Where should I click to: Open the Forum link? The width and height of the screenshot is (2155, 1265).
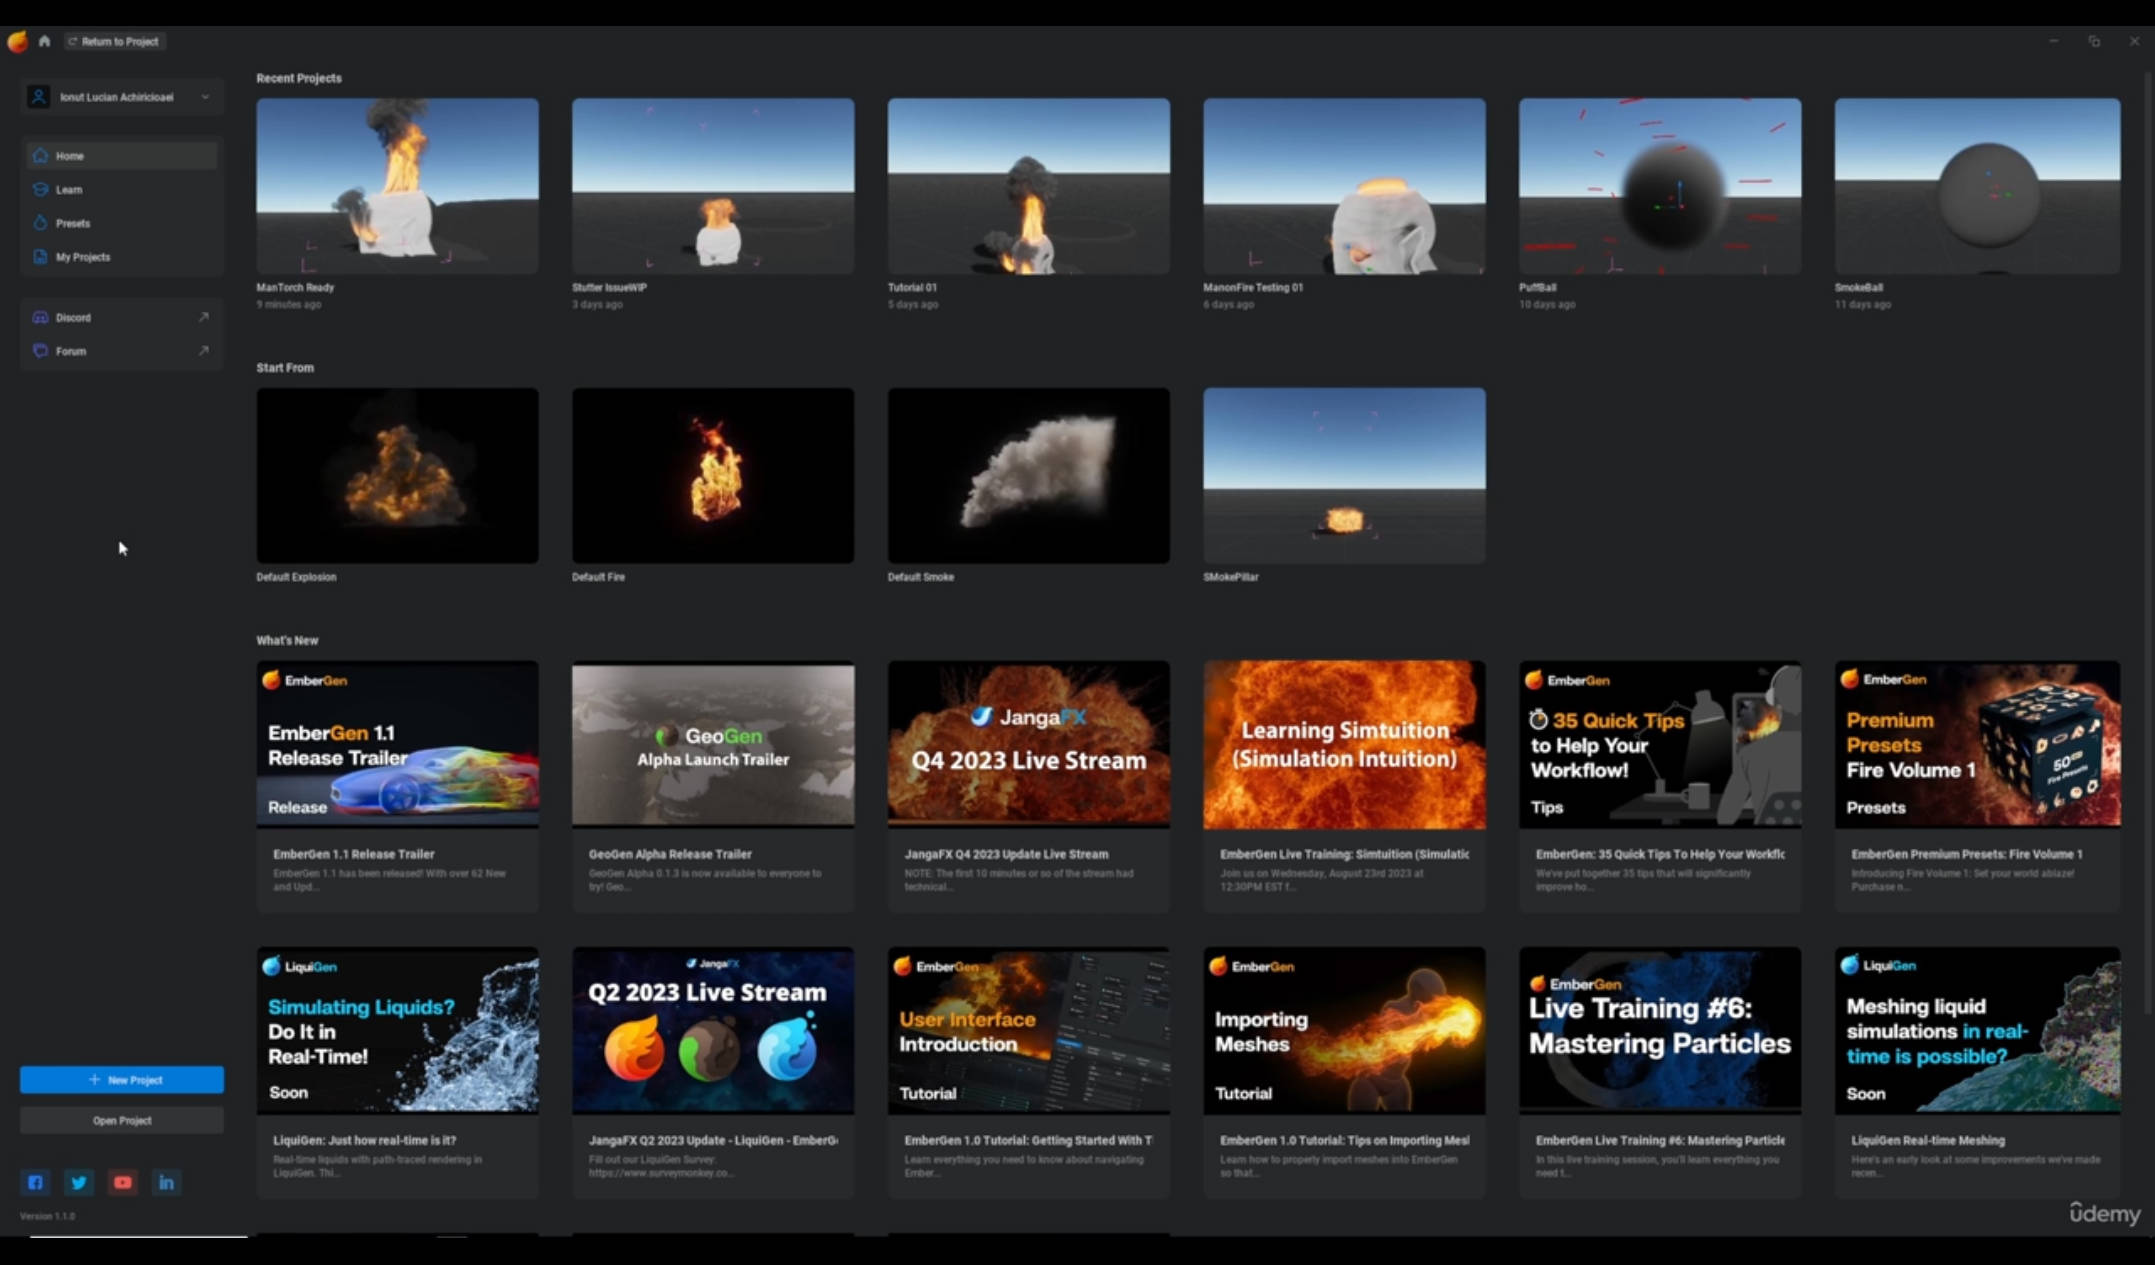click(121, 351)
